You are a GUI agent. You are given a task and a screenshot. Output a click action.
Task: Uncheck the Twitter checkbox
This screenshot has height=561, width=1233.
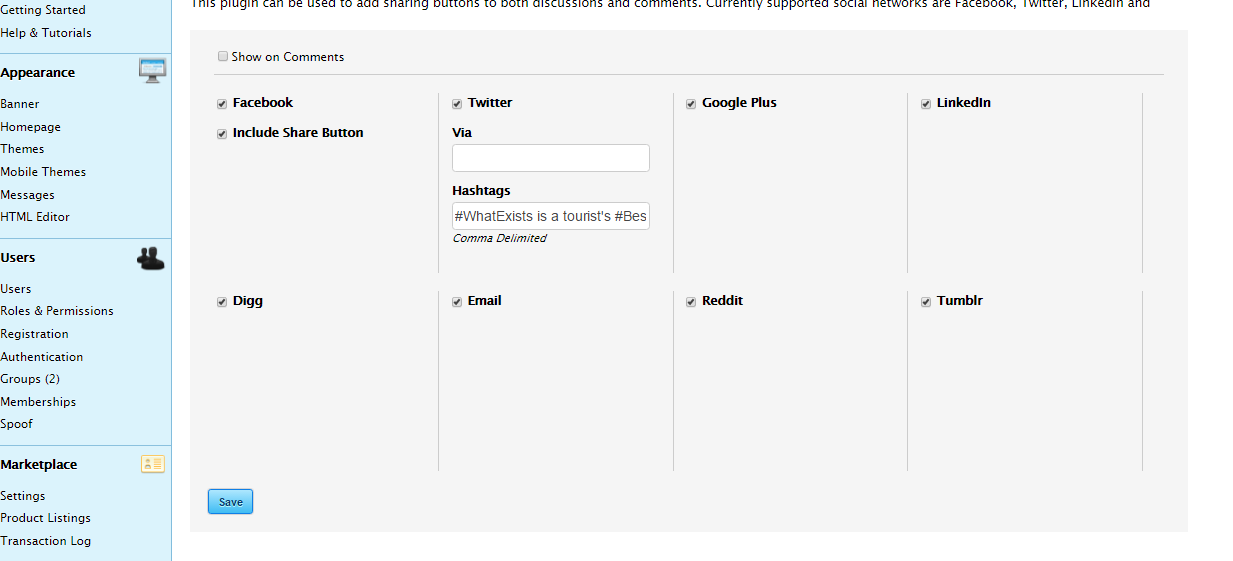click(457, 104)
